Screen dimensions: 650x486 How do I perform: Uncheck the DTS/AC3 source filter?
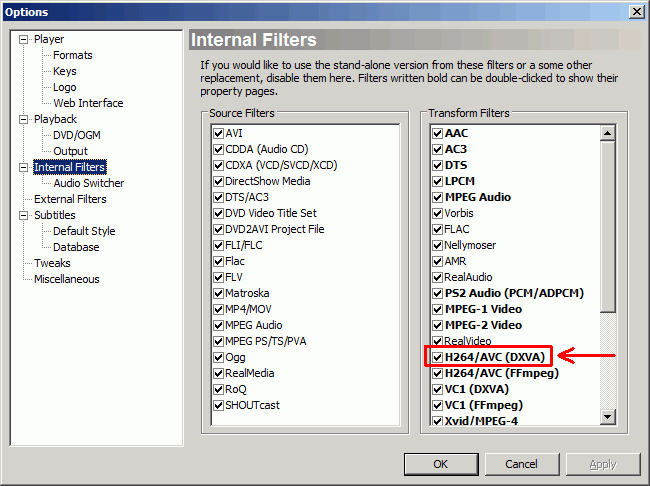[x=218, y=197]
